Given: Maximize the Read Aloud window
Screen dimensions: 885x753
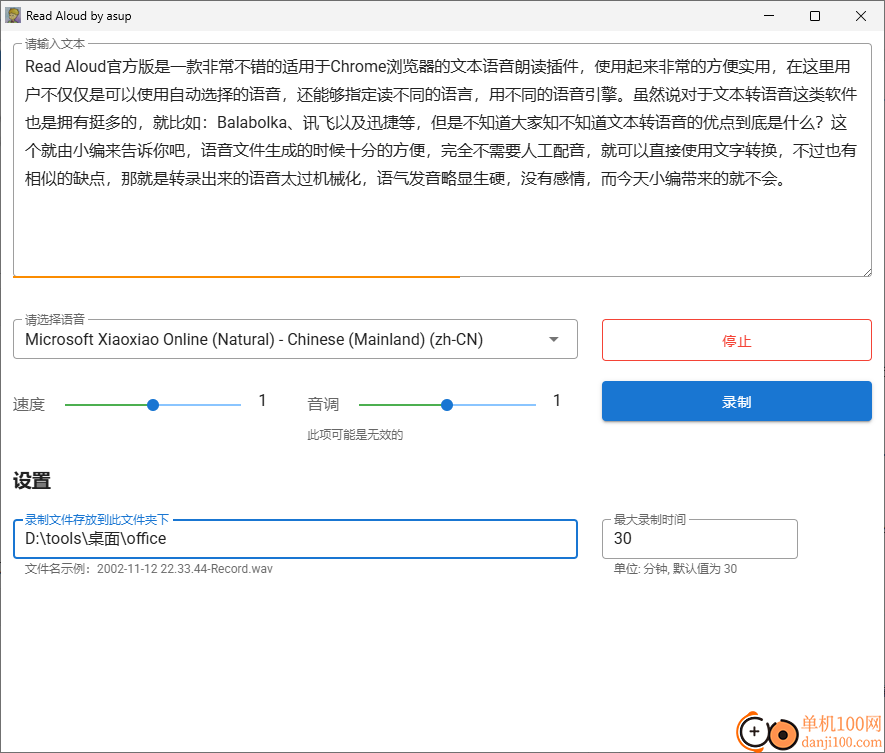Looking at the screenshot, I should [x=814, y=16].
